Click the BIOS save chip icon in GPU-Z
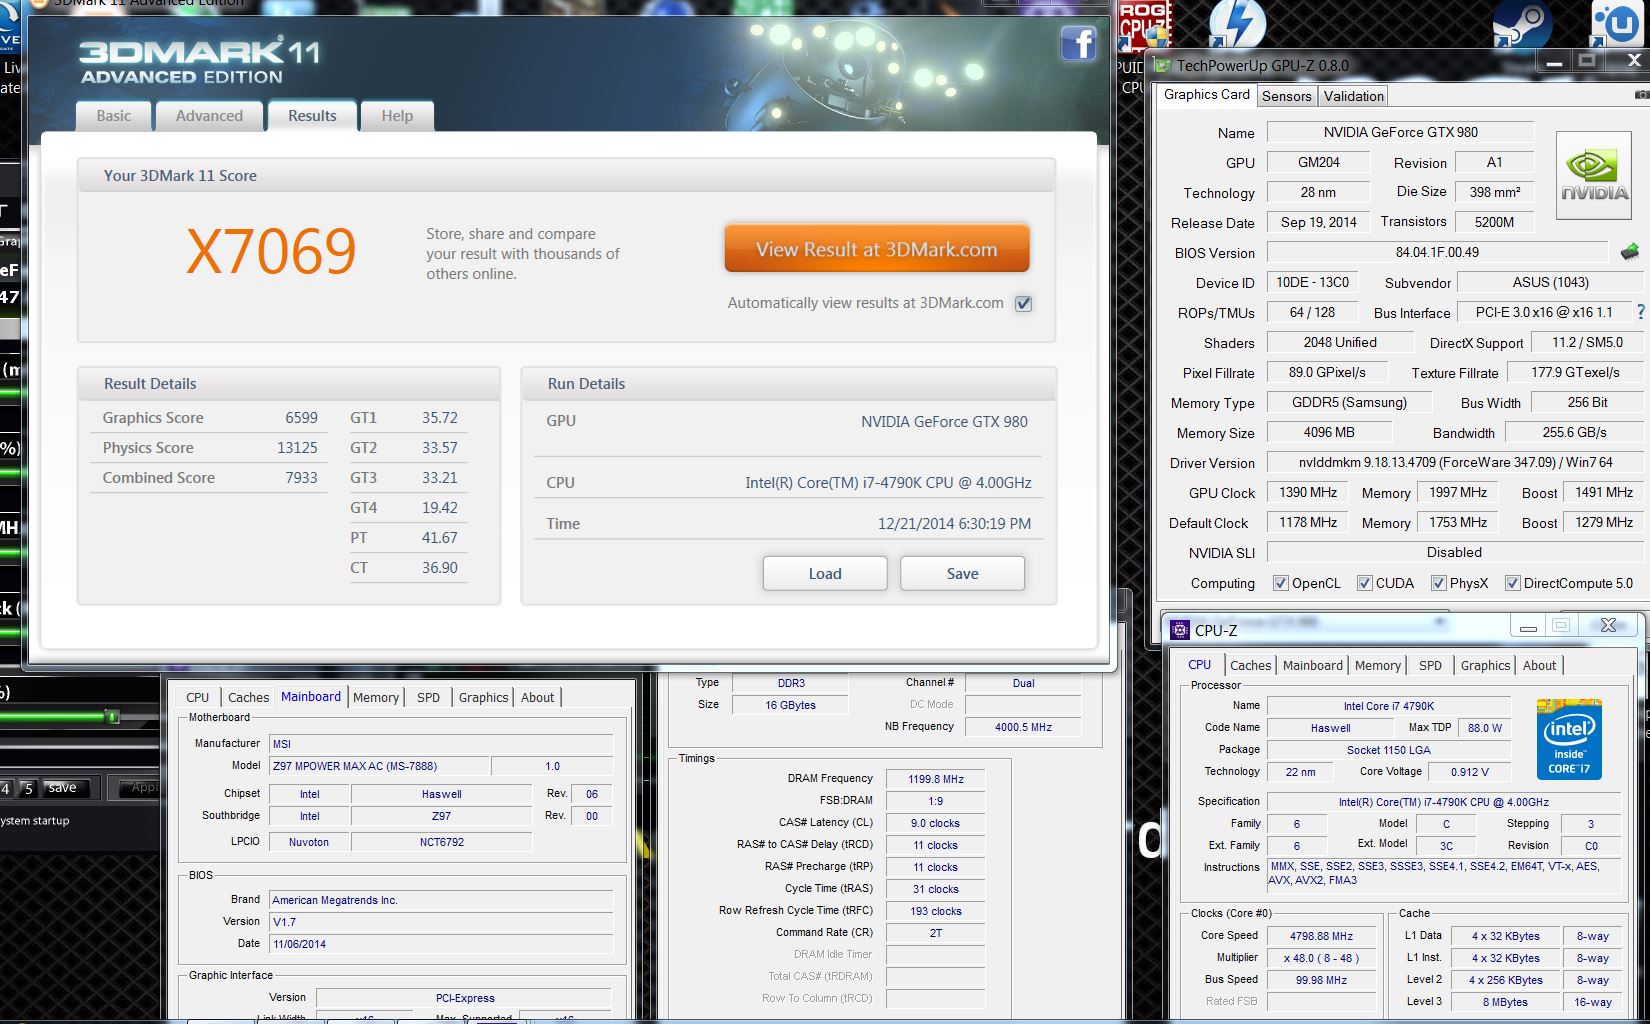1650x1024 pixels. 1630,252
